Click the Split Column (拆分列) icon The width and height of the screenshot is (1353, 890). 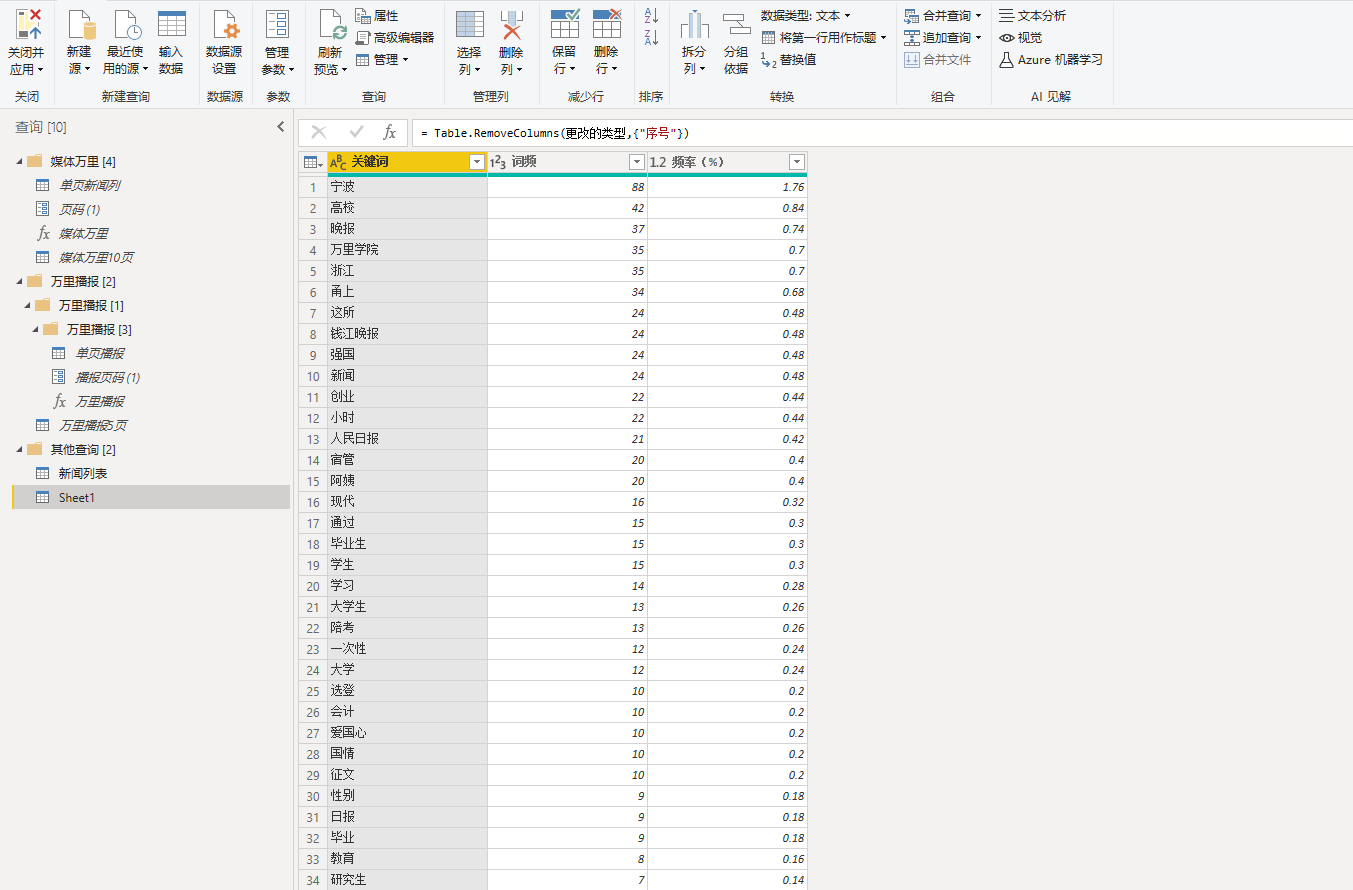pyautogui.click(x=694, y=25)
